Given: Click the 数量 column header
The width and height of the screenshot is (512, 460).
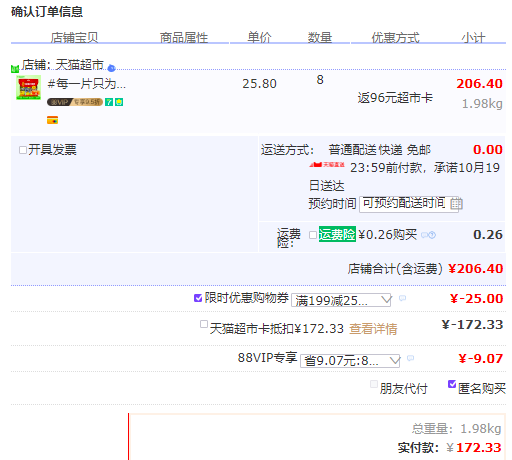Looking at the screenshot, I should tap(320, 37).
